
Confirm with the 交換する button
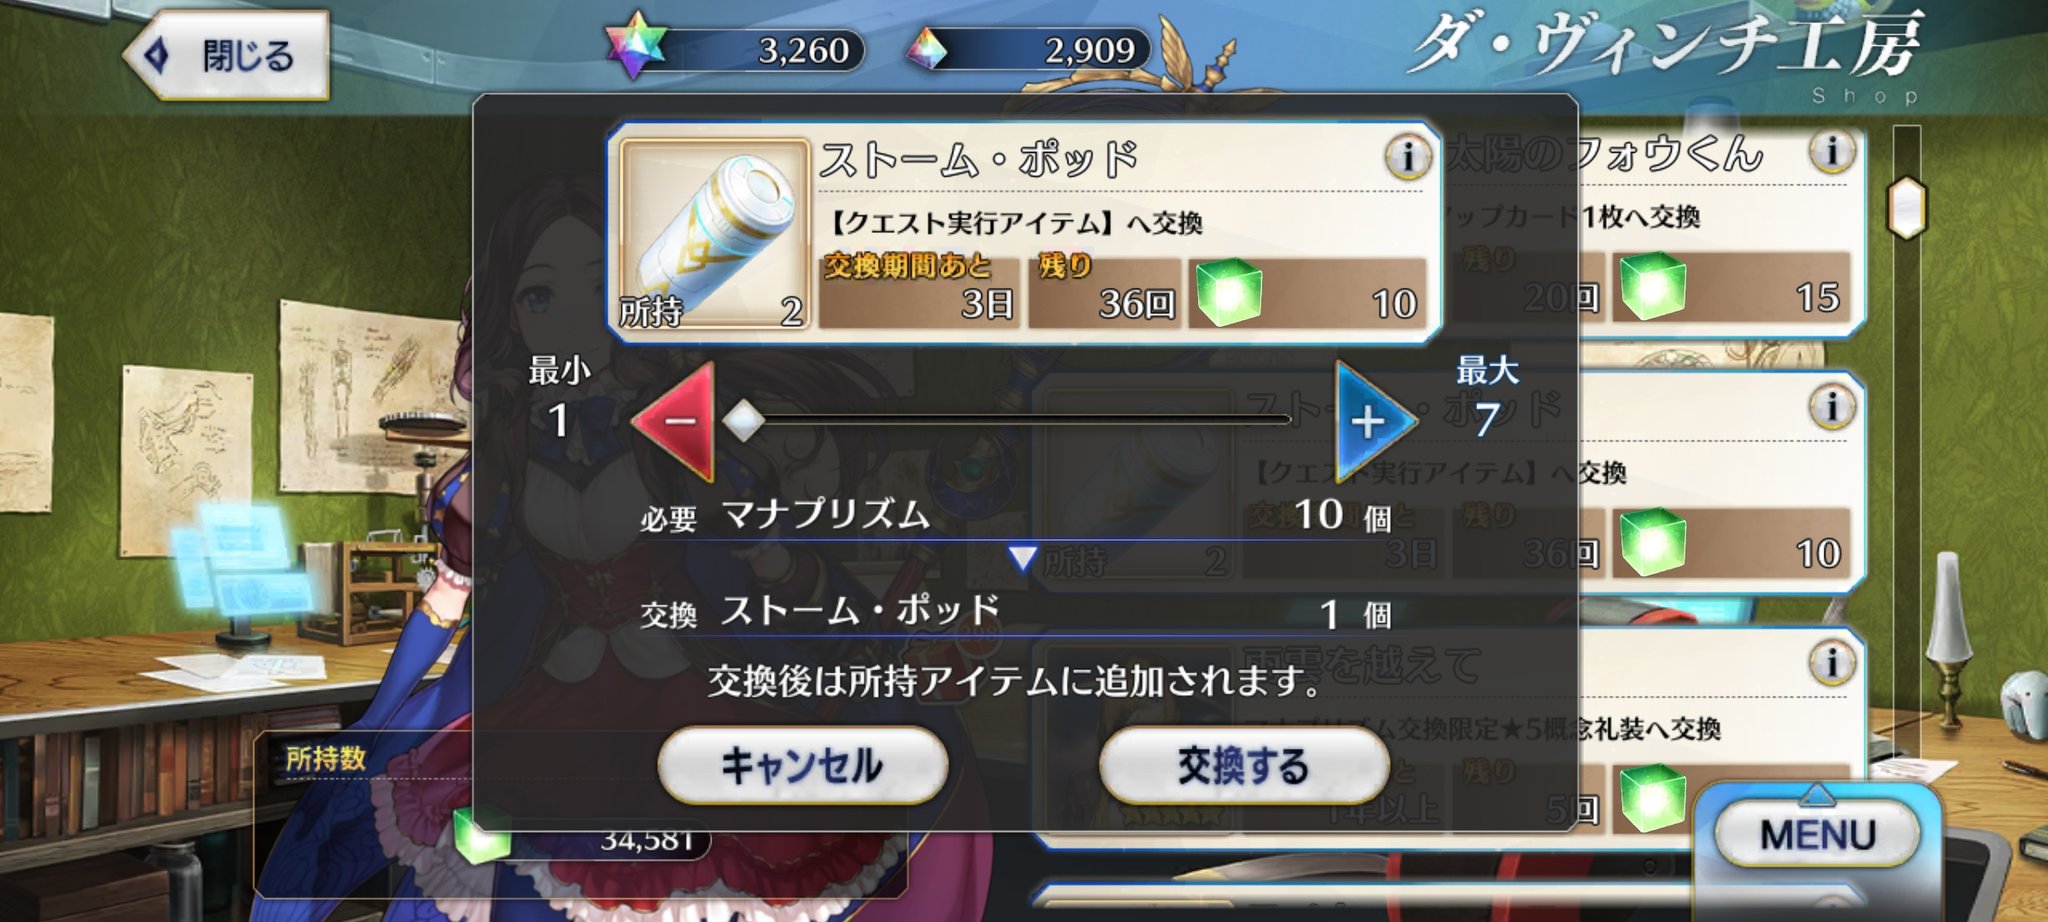1244,766
